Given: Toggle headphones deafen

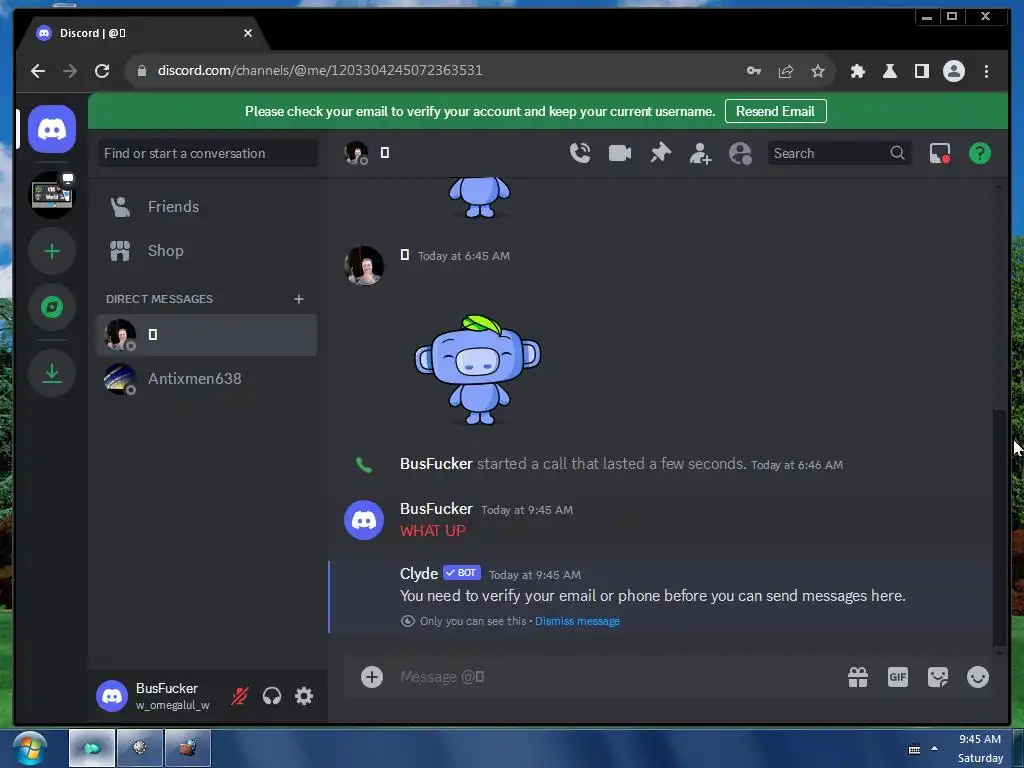Looking at the screenshot, I should point(272,696).
